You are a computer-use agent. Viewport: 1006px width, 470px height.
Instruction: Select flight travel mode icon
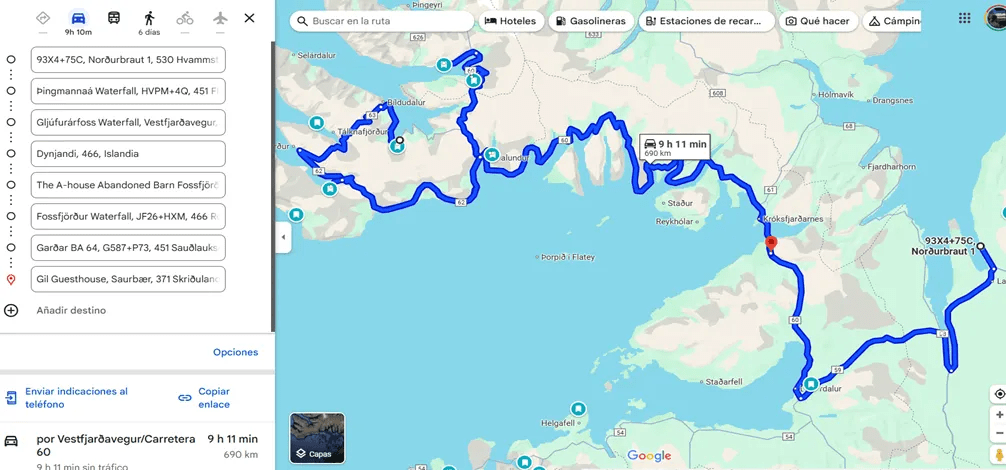coord(220,18)
